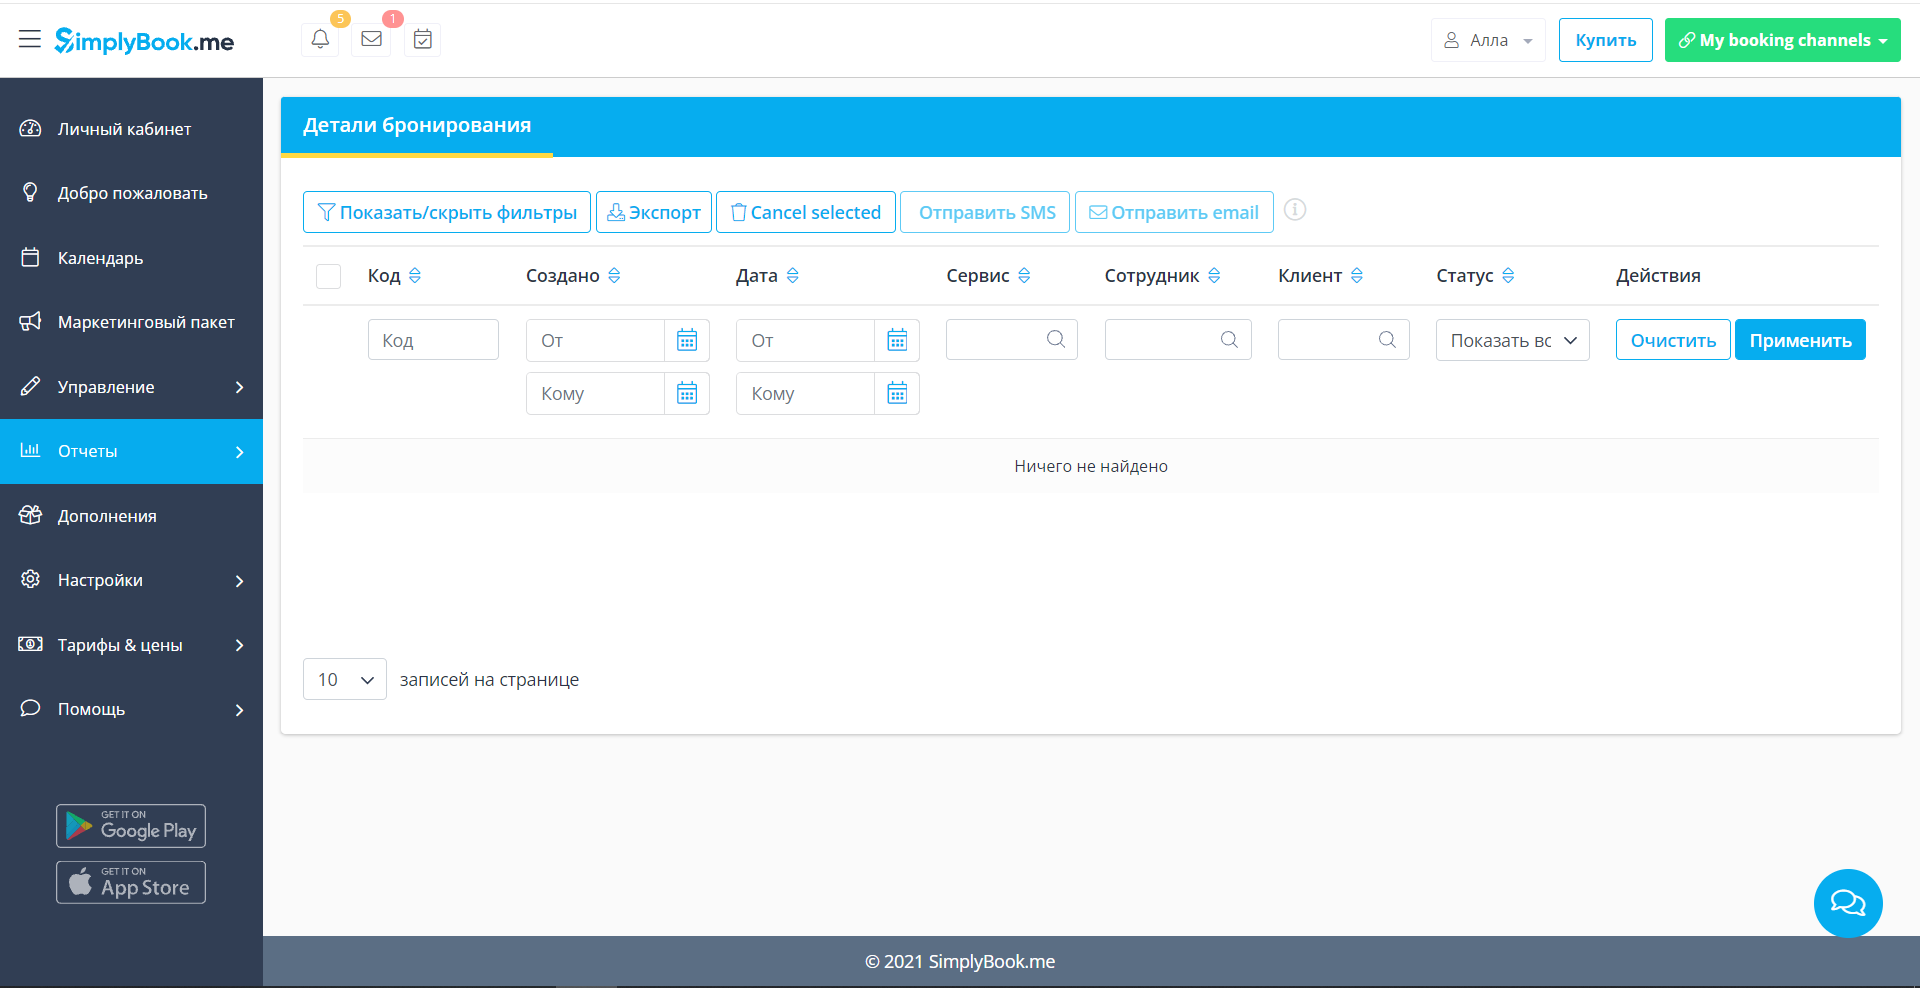Expand the Помощь sidebar submenu
Image resolution: width=1920 pixels, height=988 pixels.
pos(240,710)
